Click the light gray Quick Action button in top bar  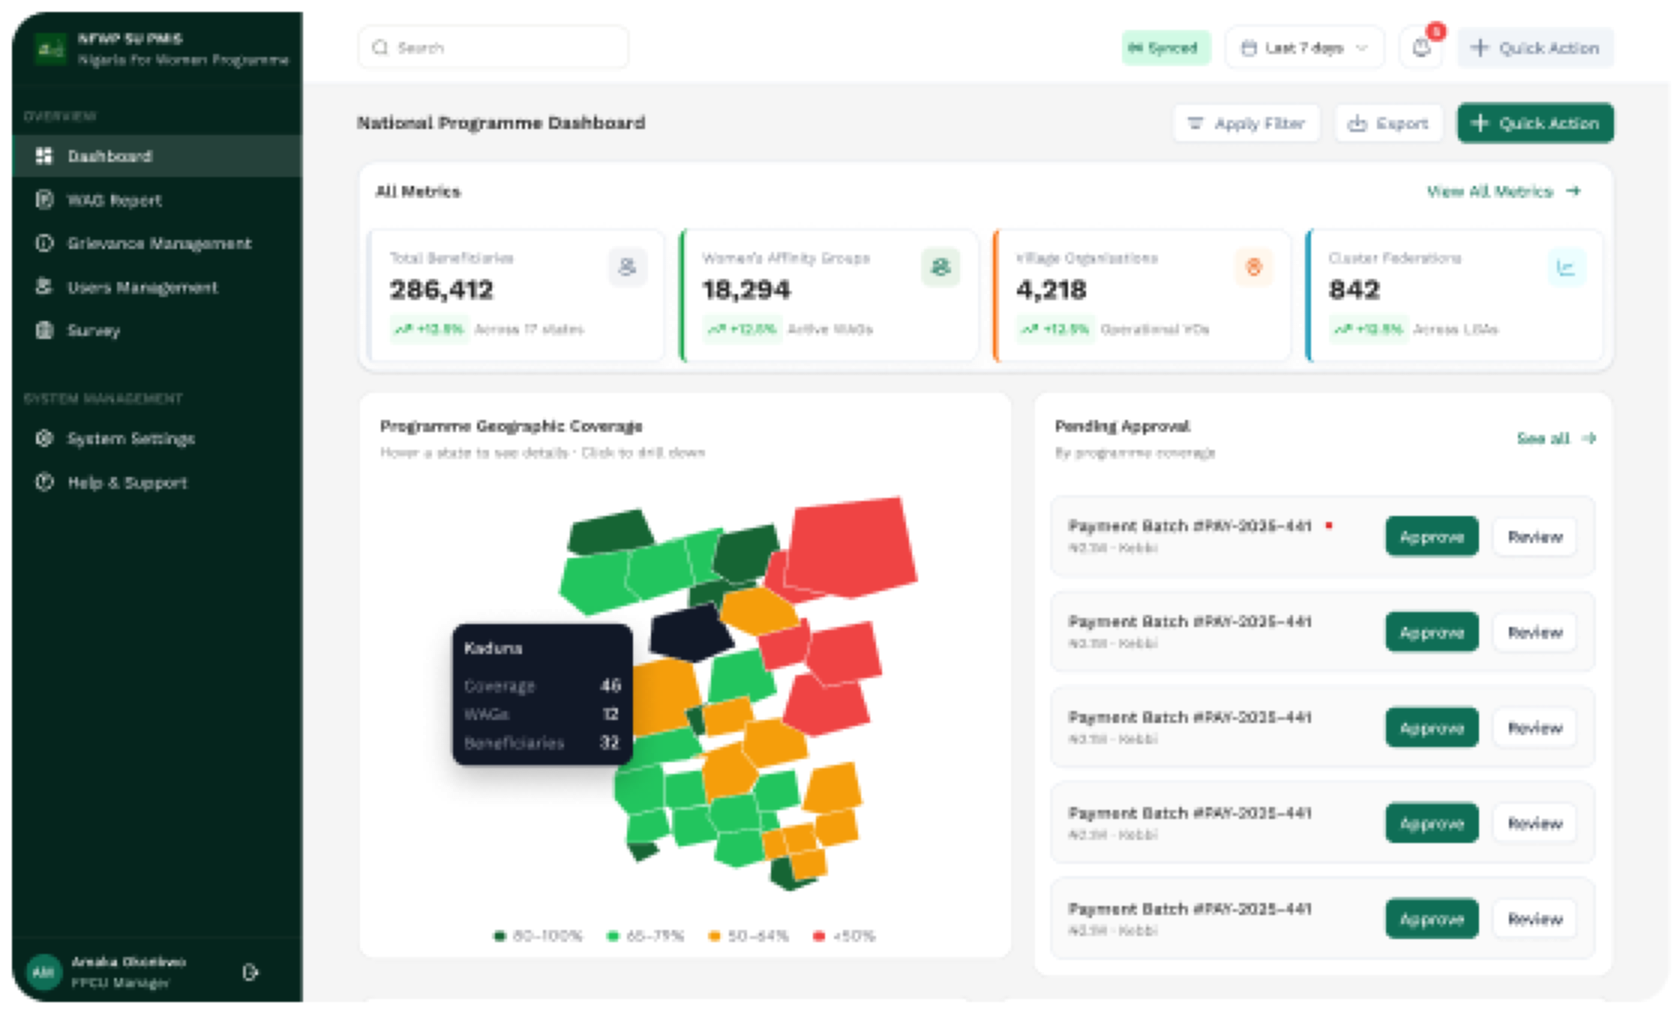pyautogui.click(x=1535, y=47)
